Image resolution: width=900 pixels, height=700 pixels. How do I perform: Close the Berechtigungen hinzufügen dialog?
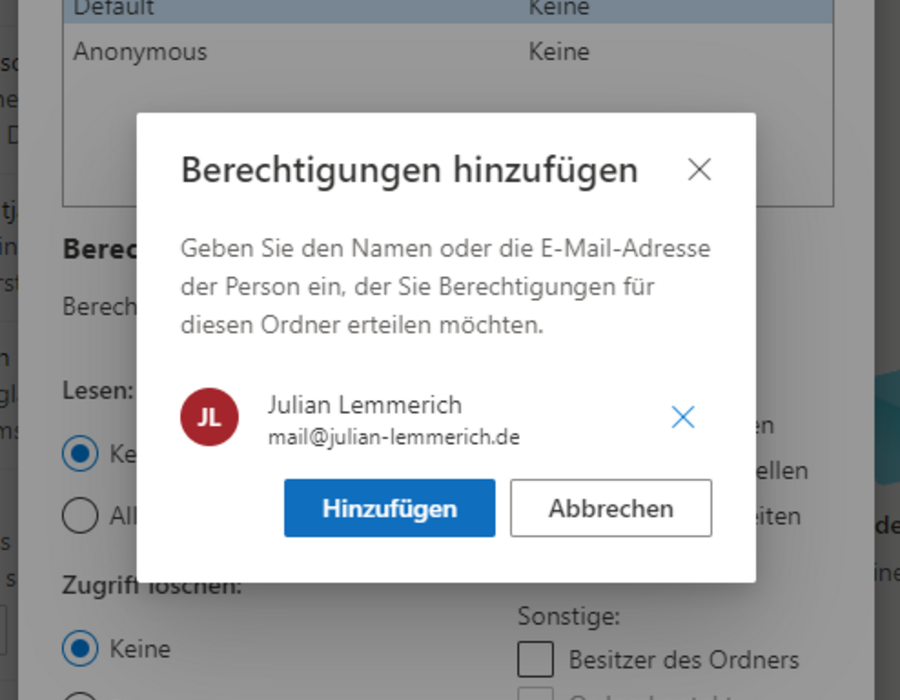click(x=699, y=170)
